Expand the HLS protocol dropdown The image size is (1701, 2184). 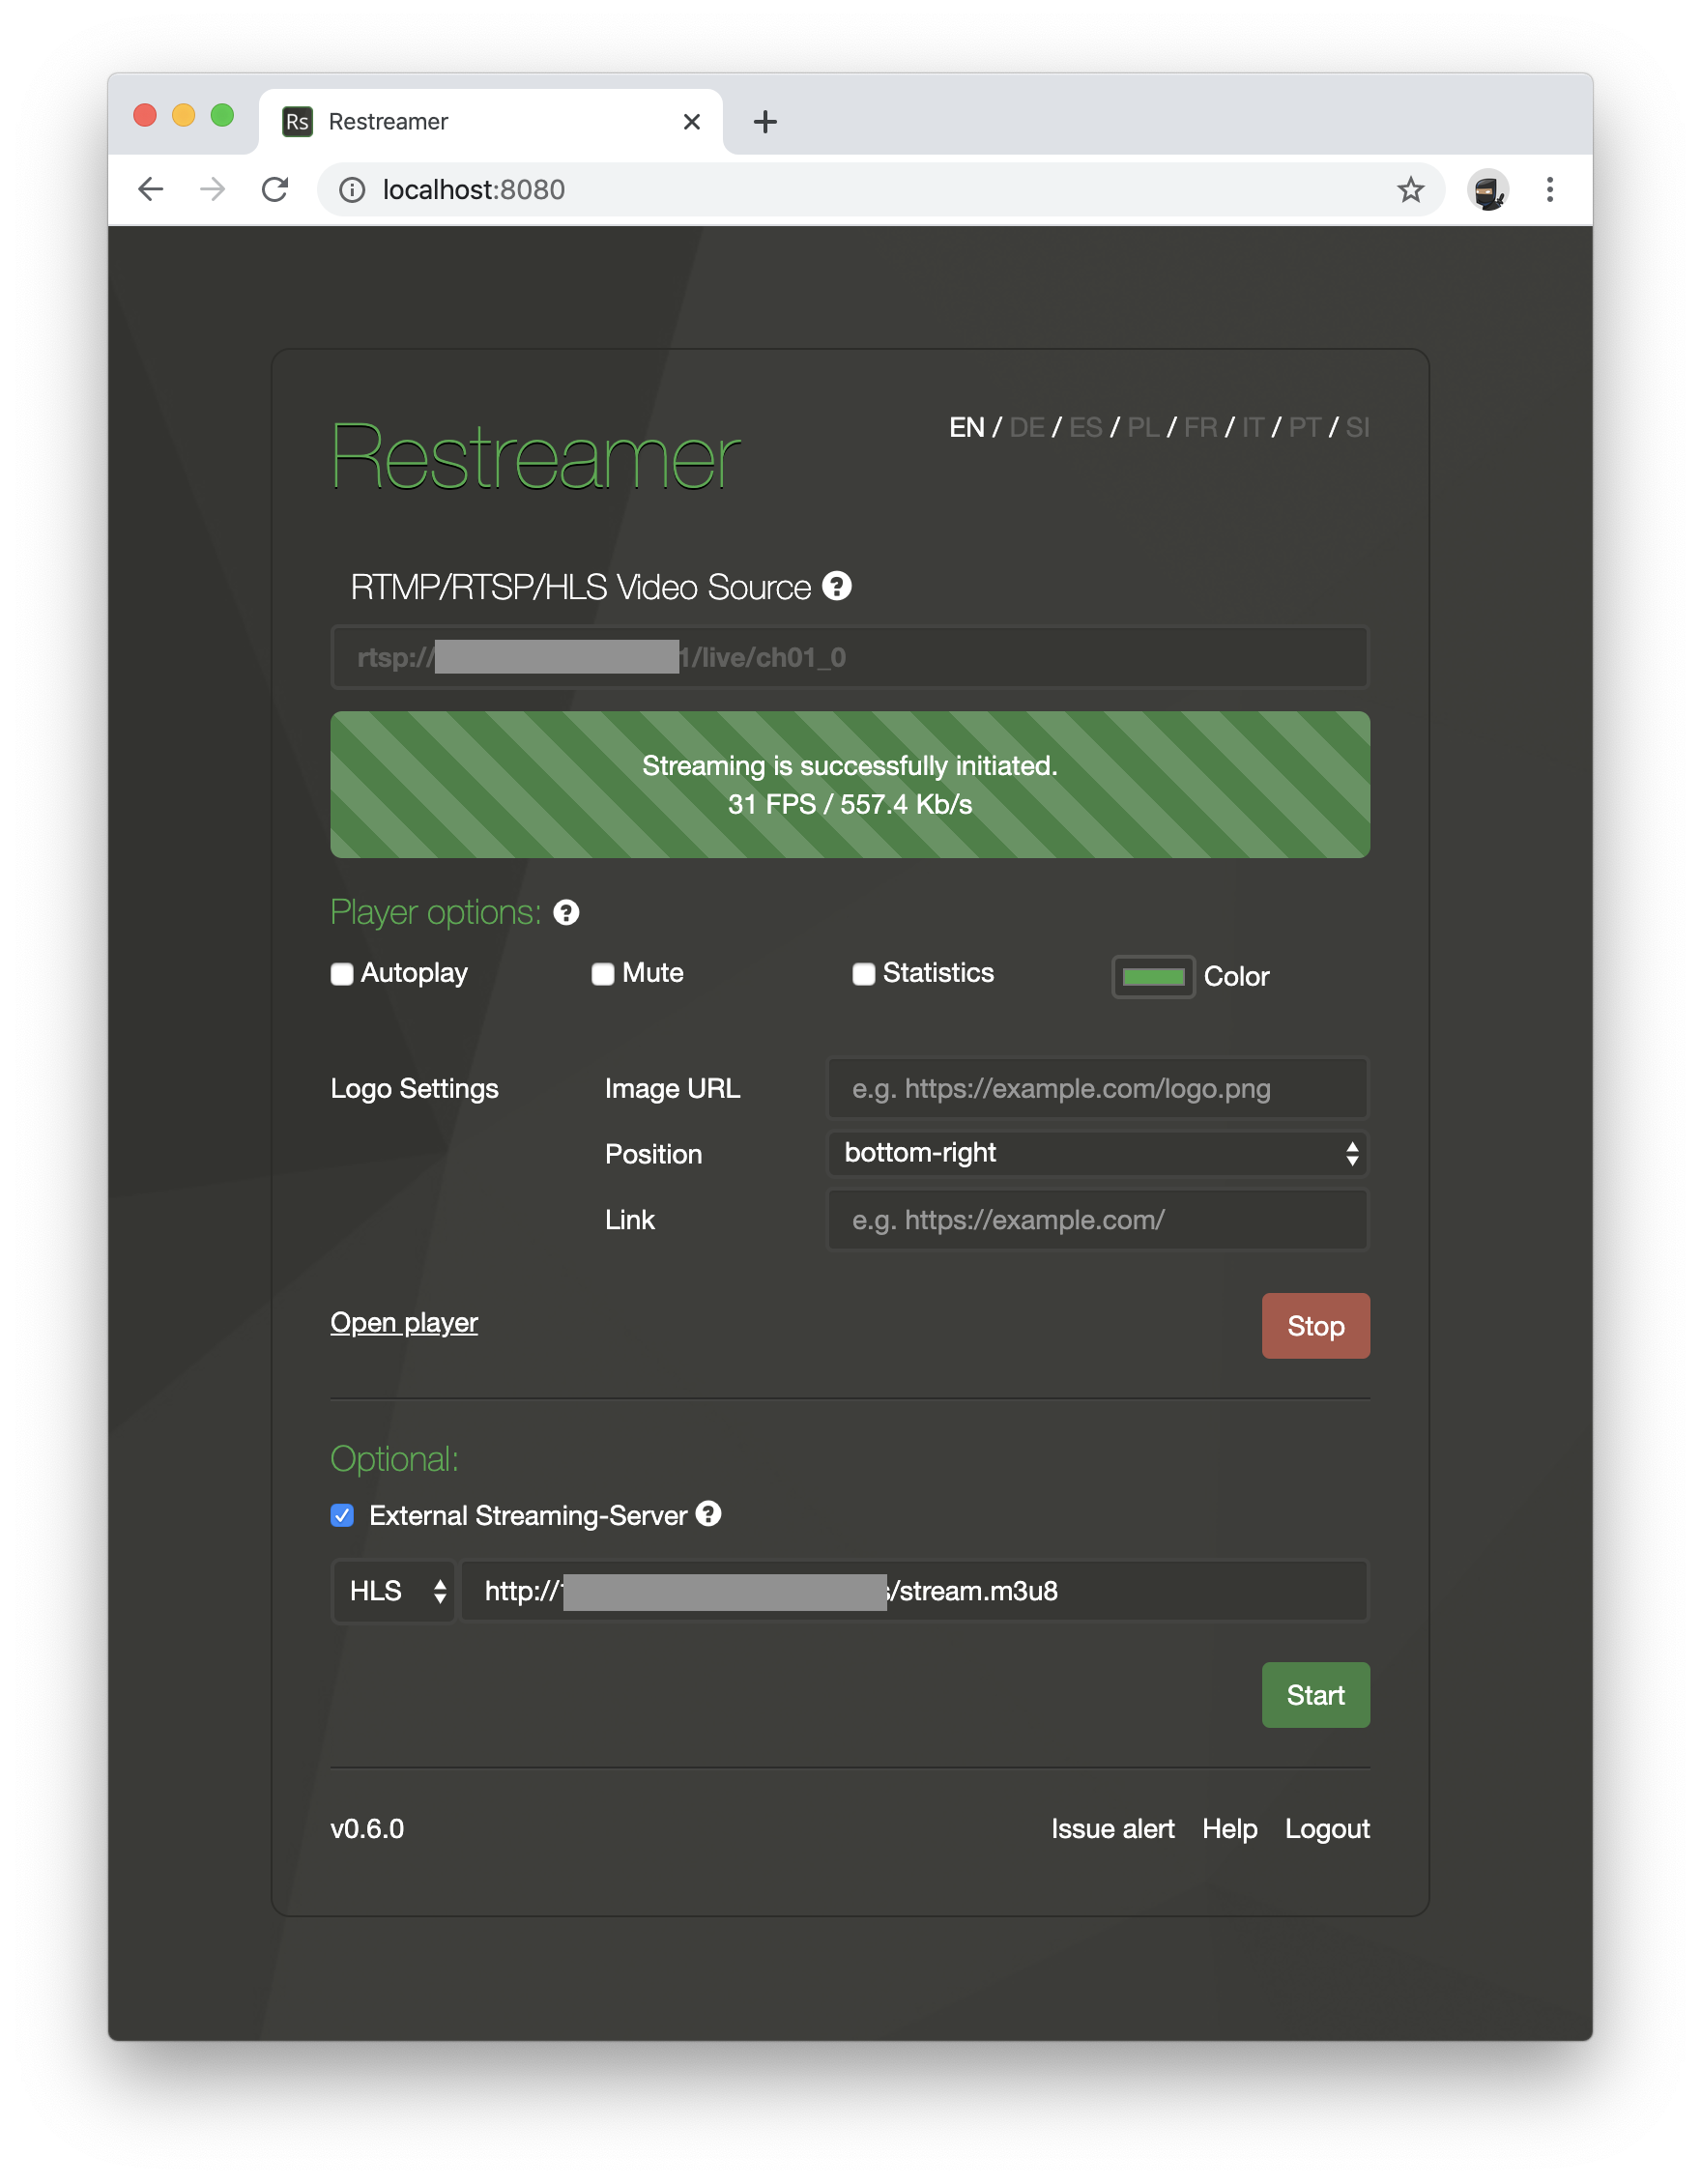tap(394, 1591)
